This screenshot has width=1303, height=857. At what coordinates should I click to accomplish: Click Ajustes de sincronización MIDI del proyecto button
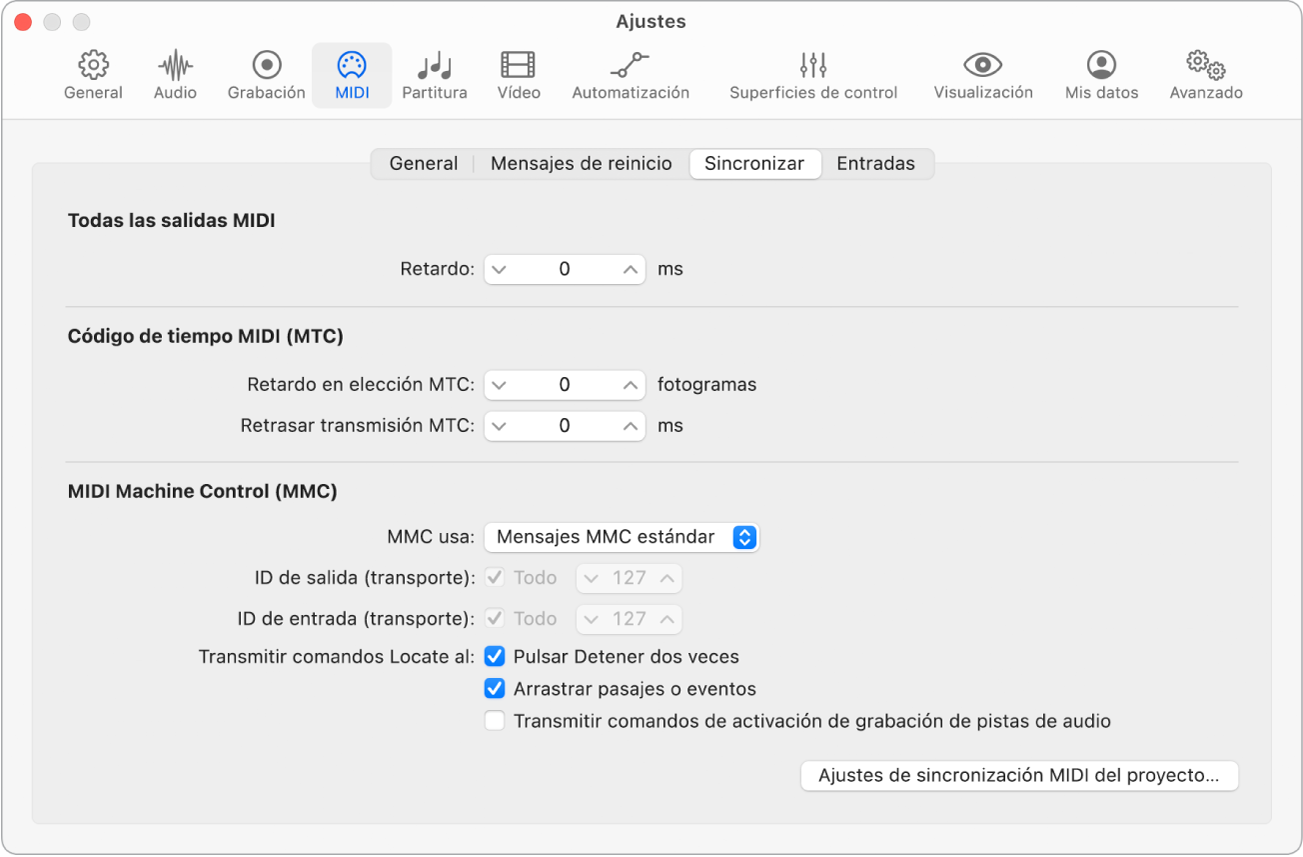[1018, 776]
